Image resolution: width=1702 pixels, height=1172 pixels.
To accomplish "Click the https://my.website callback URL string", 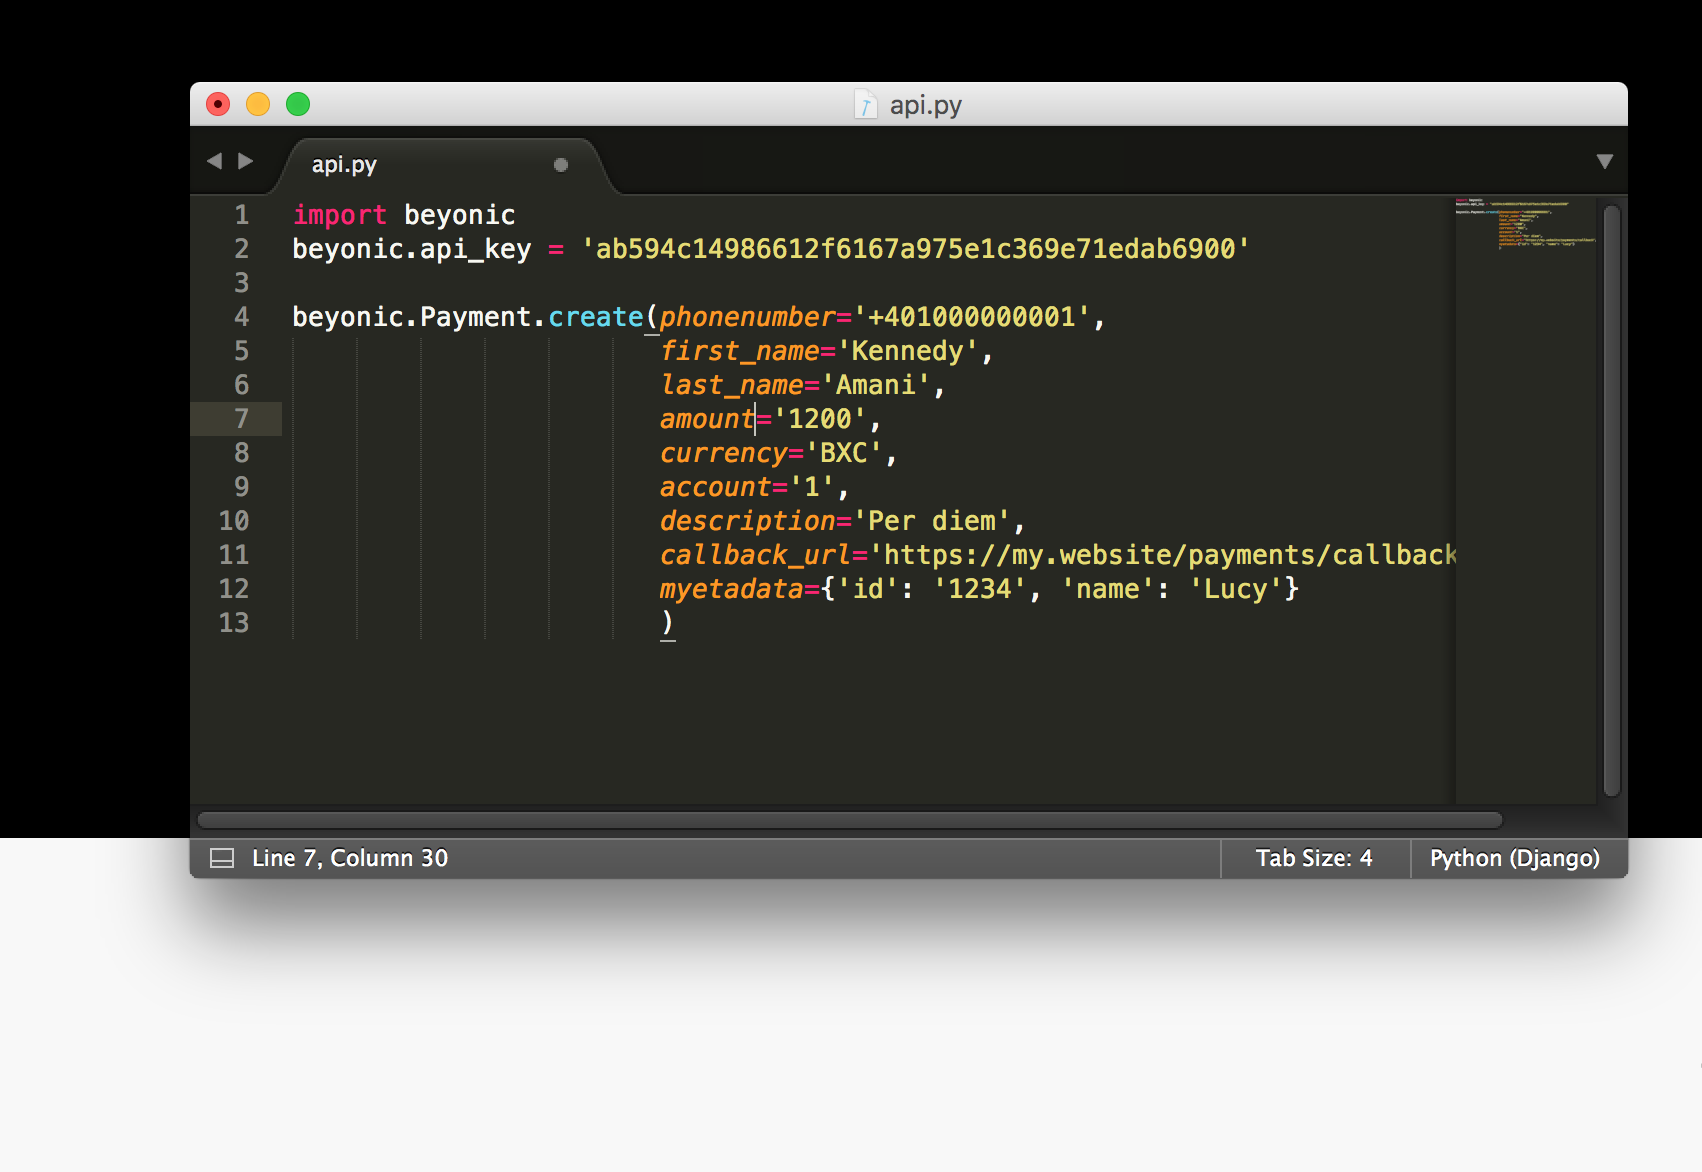I will pyautogui.click(x=1163, y=555).
